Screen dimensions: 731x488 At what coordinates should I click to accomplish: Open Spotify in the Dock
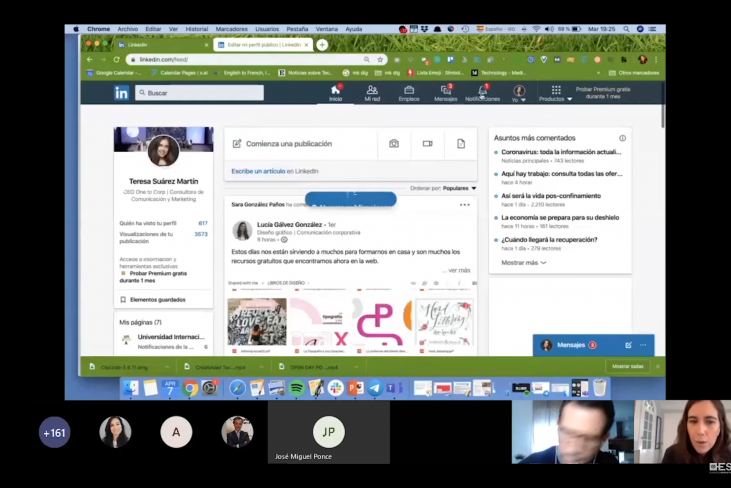pos(297,388)
